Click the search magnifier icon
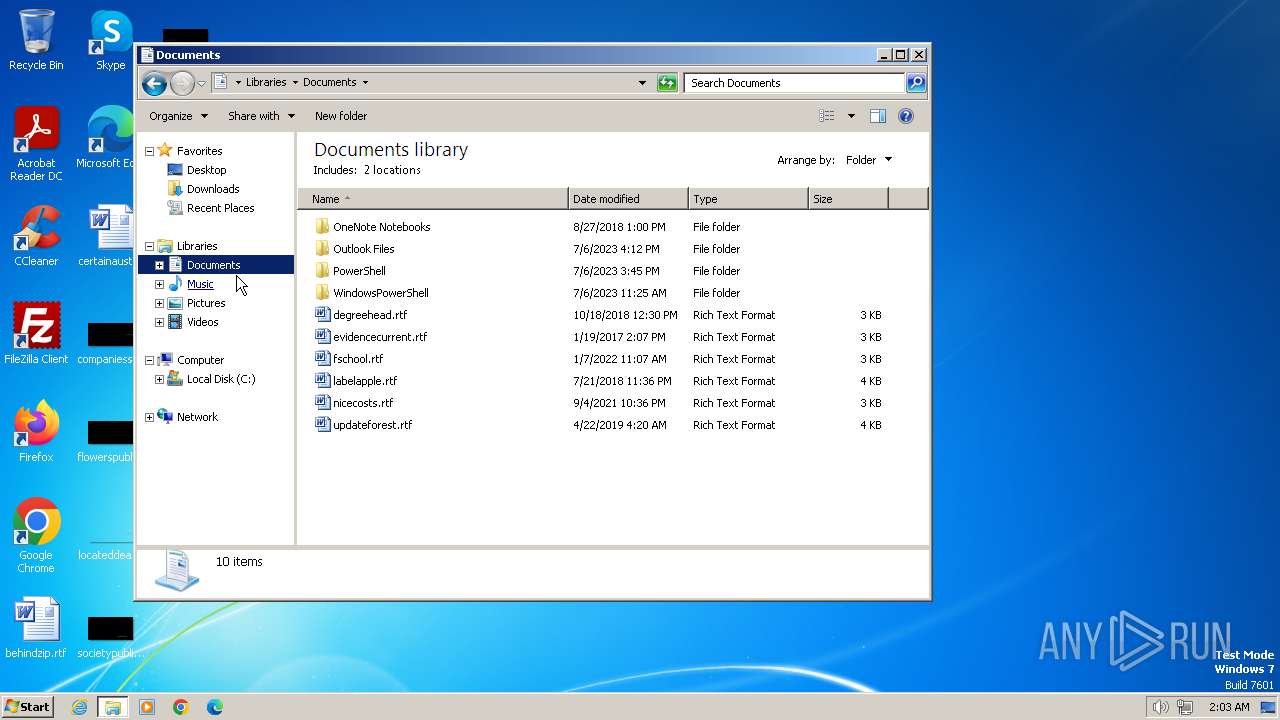This screenshot has width=1280, height=720. pos(915,83)
